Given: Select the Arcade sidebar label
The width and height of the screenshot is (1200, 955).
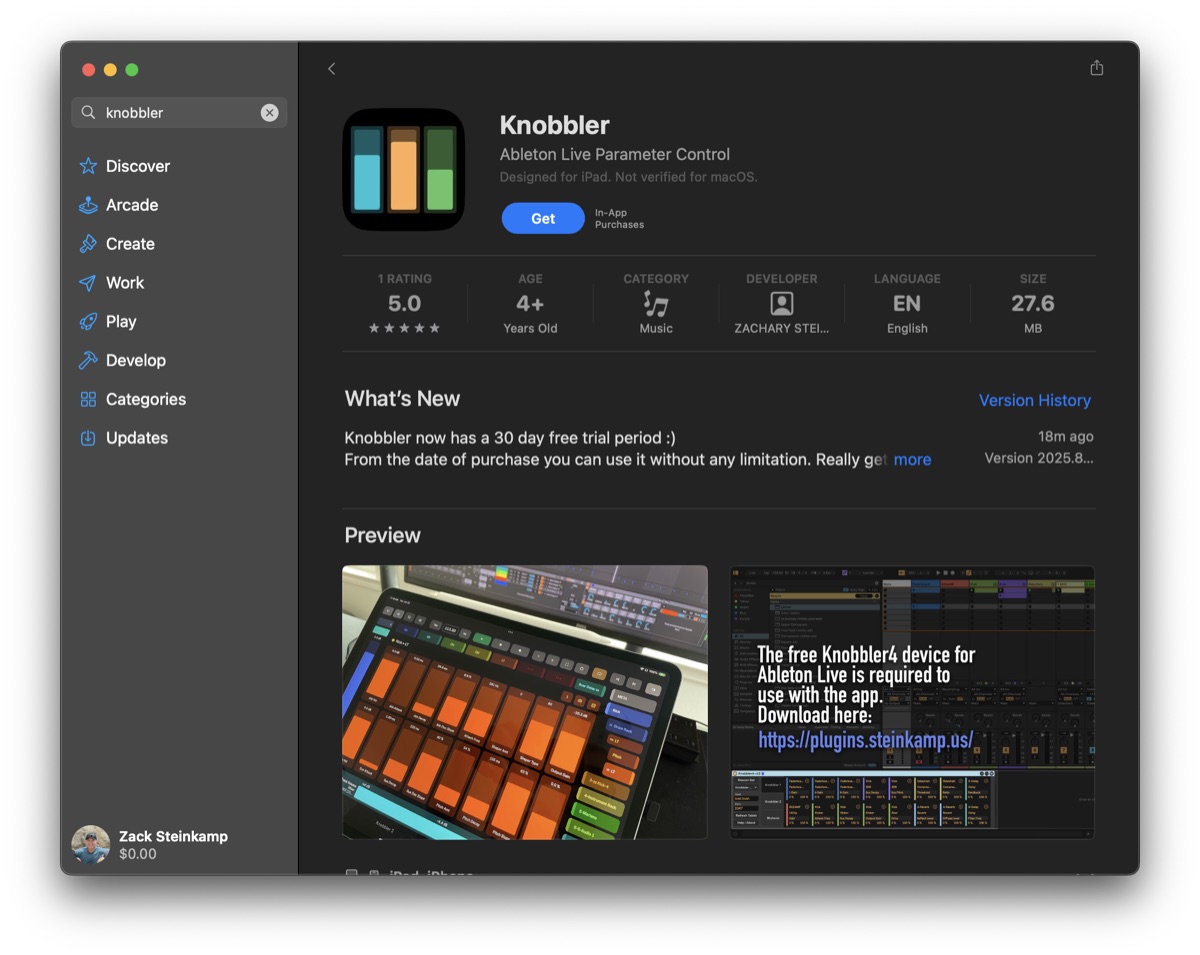Looking at the screenshot, I should pyautogui.click(x=132, y=205).
